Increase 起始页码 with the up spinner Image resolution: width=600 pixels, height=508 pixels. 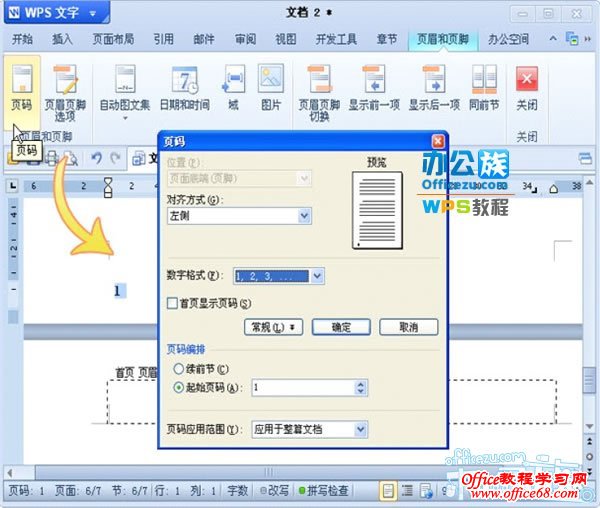tap(360, 384)
